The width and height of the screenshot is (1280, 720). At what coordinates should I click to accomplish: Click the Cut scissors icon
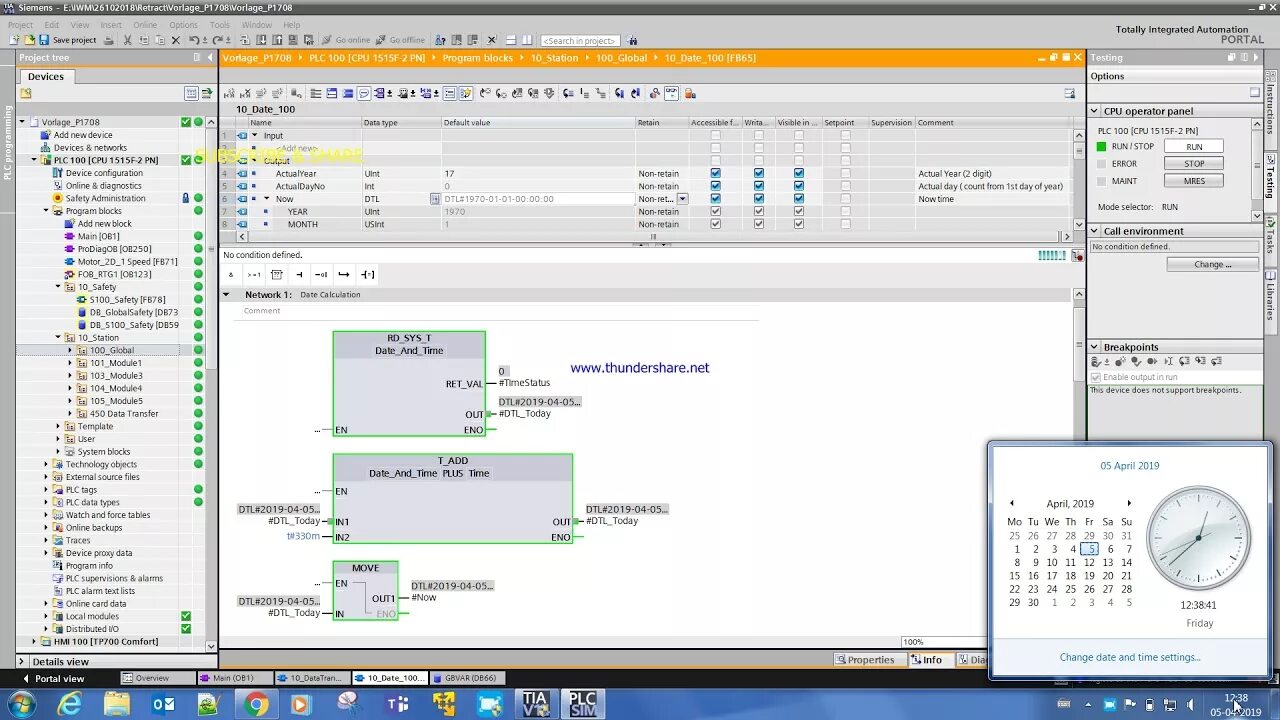click(128, 40)
